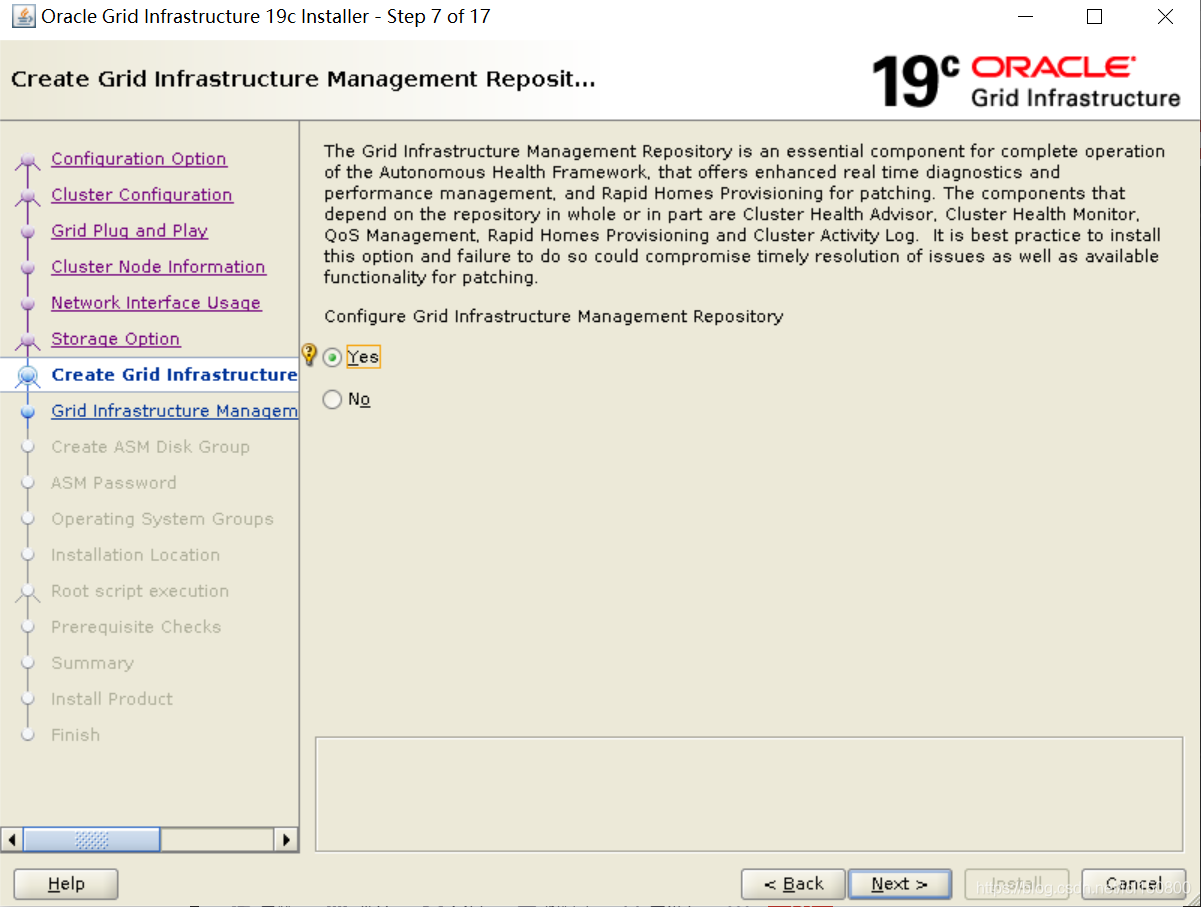The height and width of the screenshot is (907, 1201).
Task: Click the Back button
Action: (x=793, y=884)
